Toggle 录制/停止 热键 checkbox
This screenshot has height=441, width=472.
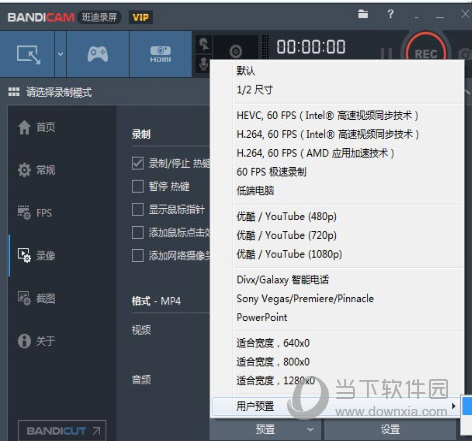point(138,163)
